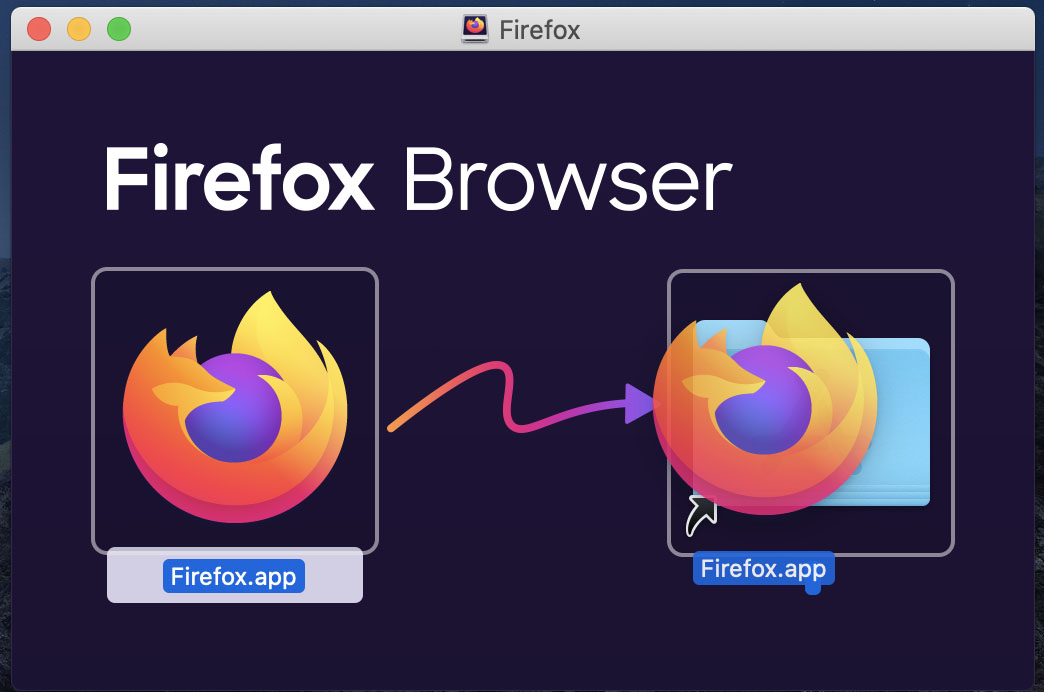Minimize the Firefox disk image window
The height and width of the screenshot is (692, 1044).
79,29
